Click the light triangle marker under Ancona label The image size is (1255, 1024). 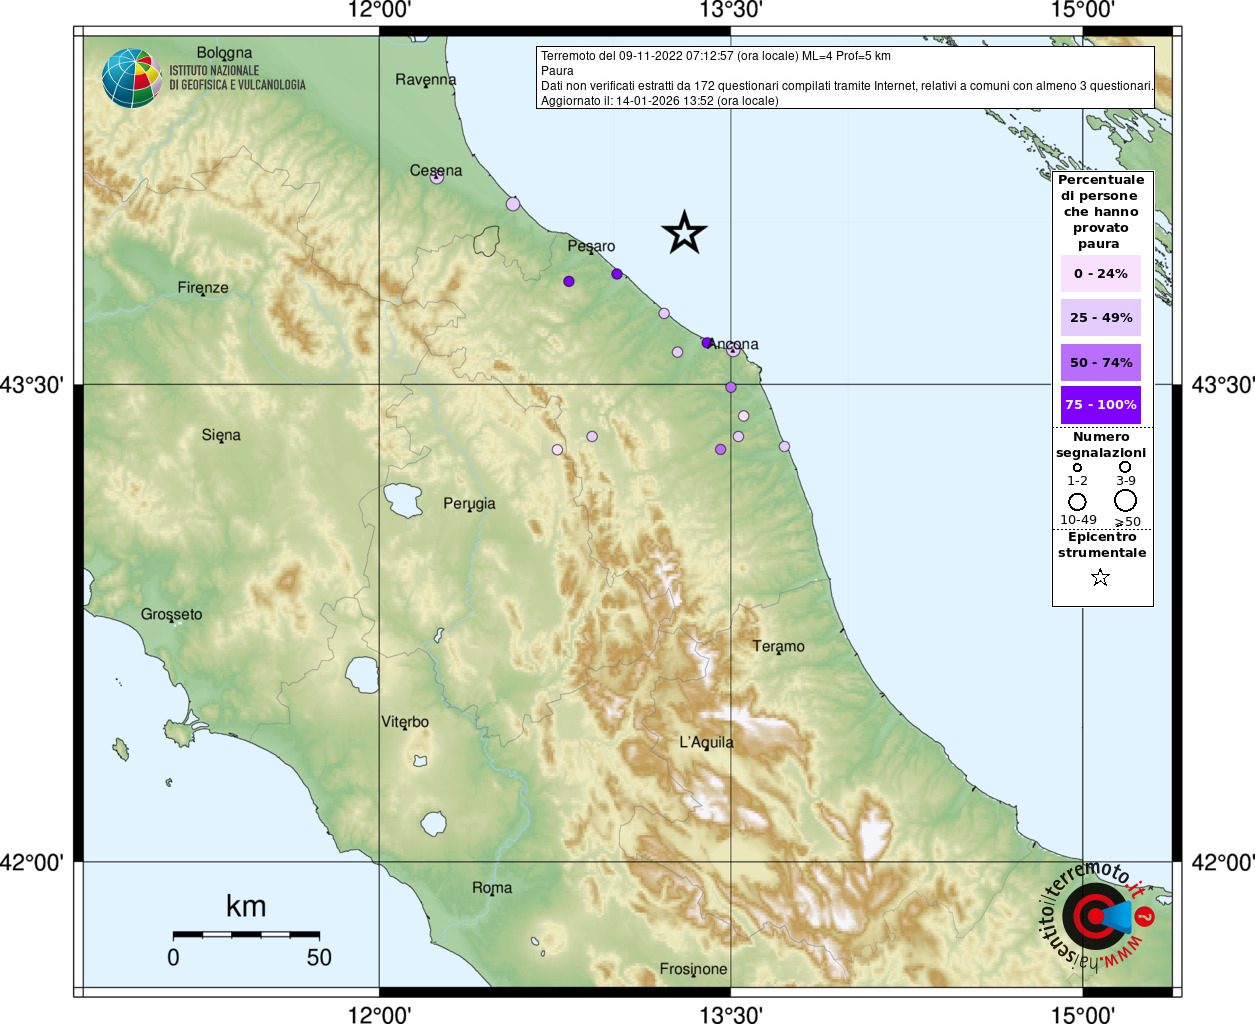pyautogui.click(x=733, y=350)
